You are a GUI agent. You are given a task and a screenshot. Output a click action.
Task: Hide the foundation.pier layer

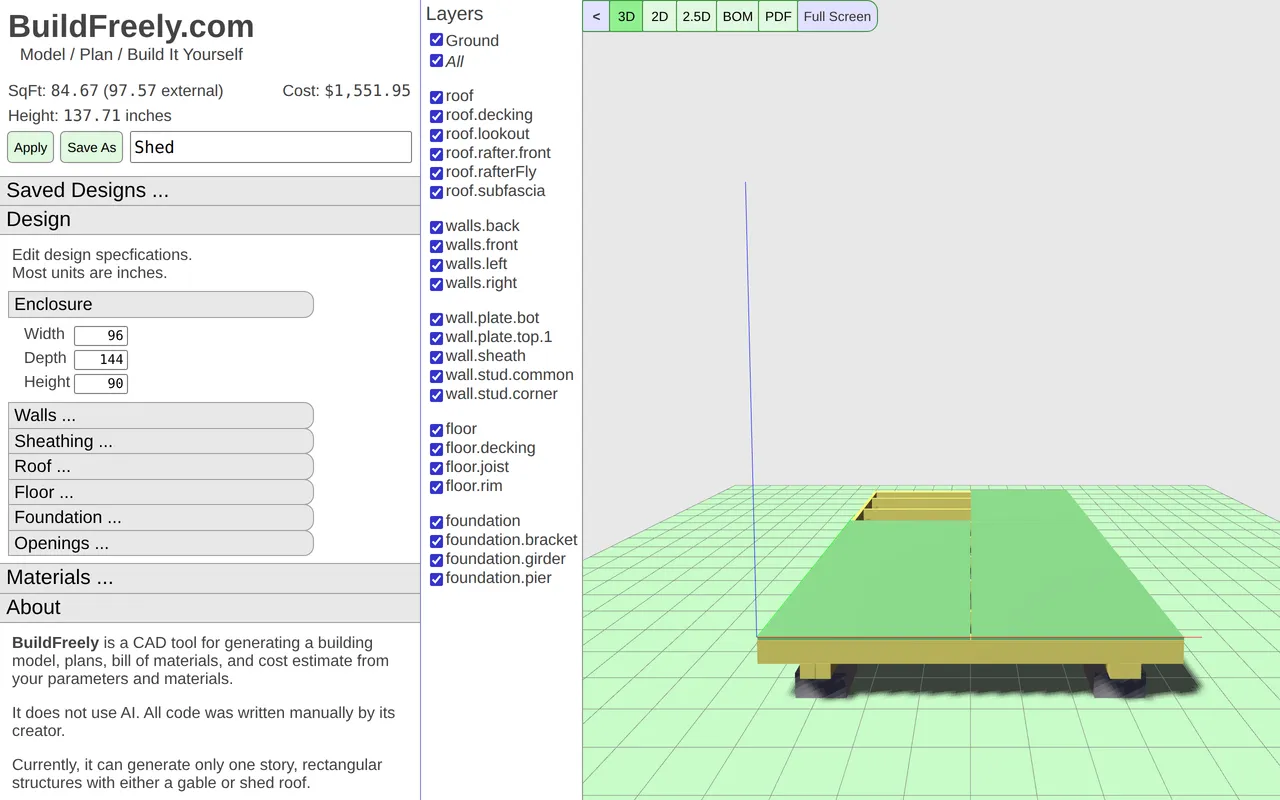click(436, 579)
